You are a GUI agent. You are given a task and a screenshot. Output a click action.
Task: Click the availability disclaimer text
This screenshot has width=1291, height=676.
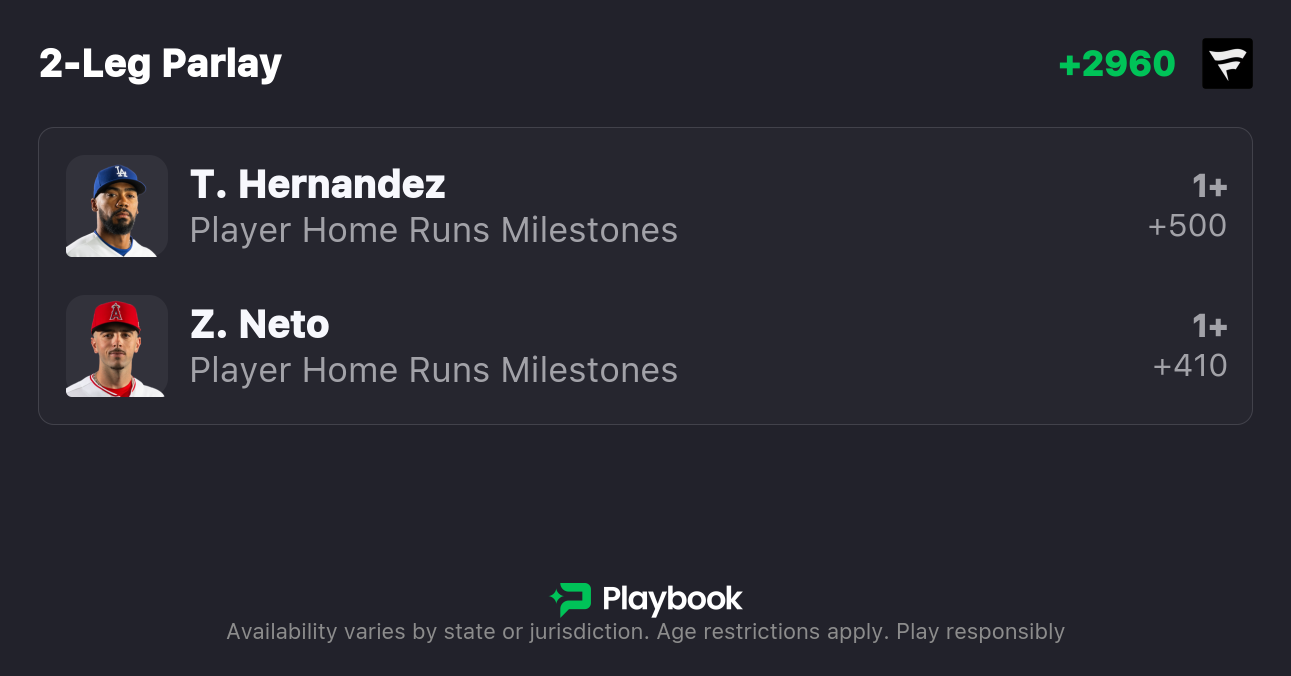(x=435, y=632)
